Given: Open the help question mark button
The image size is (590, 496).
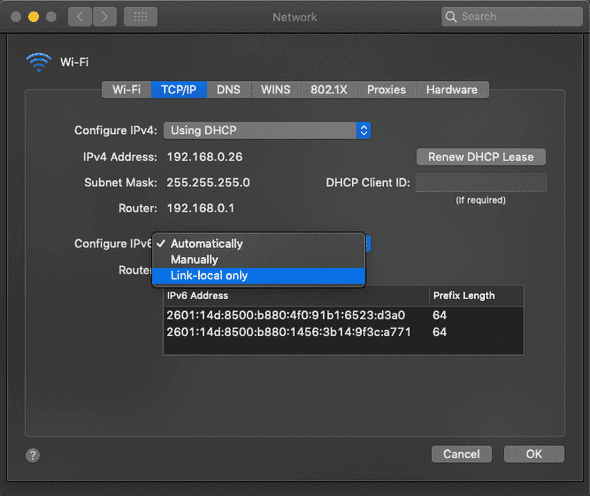Looking at the screenshot, I should coord(33,455).
